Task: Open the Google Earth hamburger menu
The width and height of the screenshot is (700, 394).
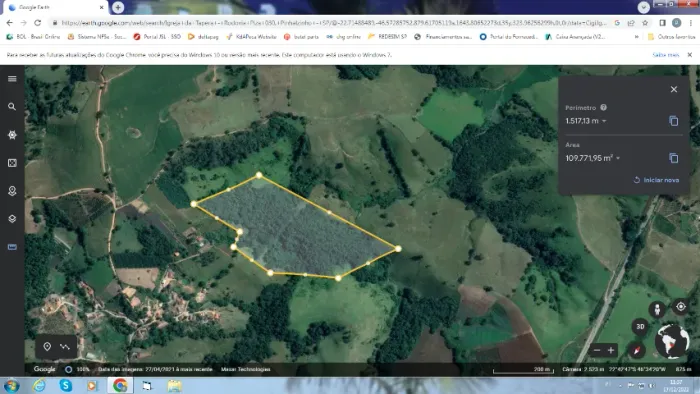Action: tap(12, 79)
